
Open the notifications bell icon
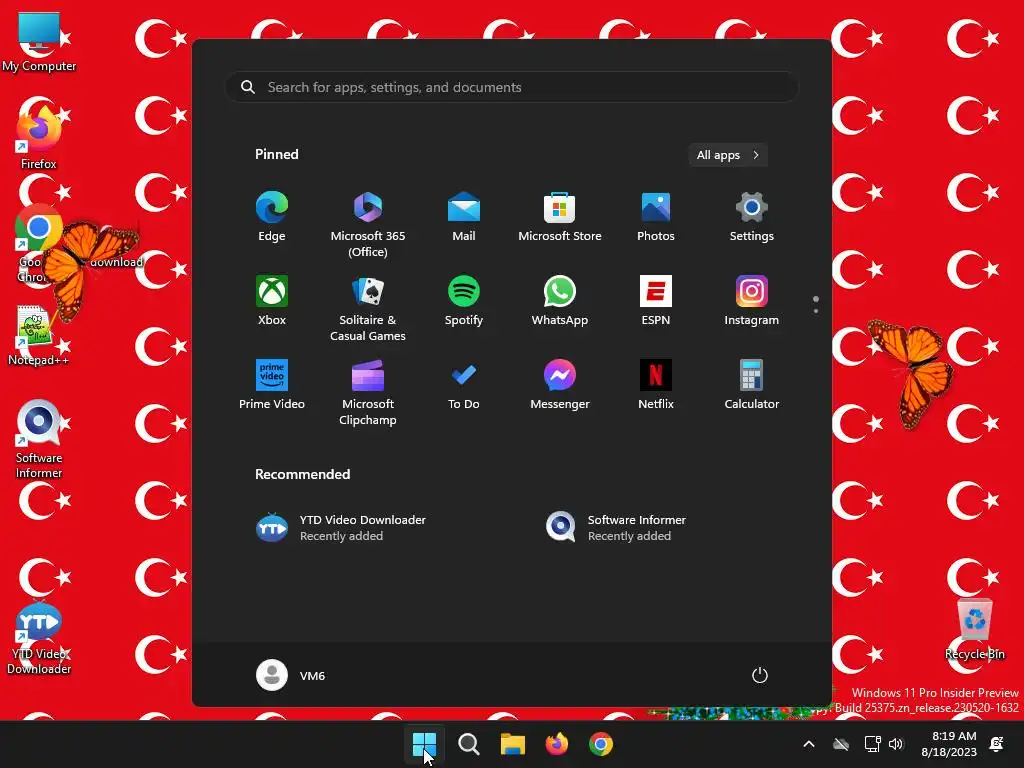pos(997,744)
